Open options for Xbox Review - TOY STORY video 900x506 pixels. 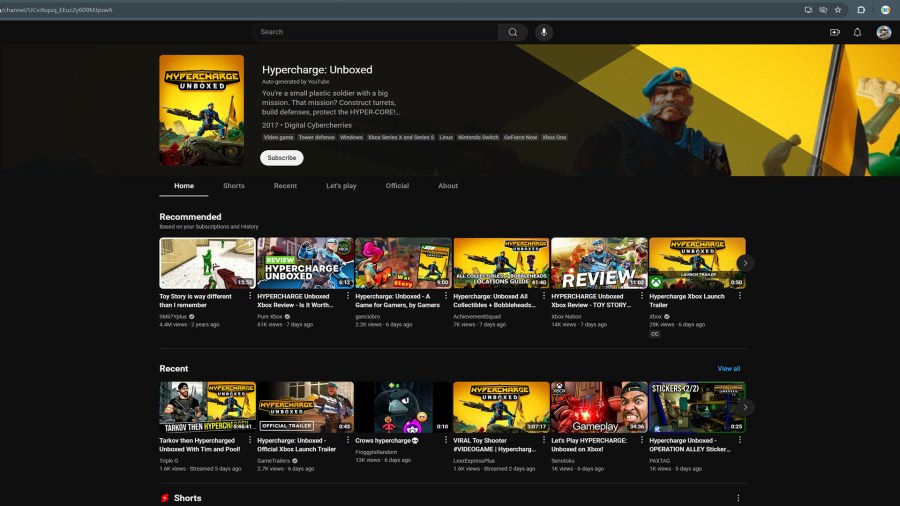tap(642, 296)
